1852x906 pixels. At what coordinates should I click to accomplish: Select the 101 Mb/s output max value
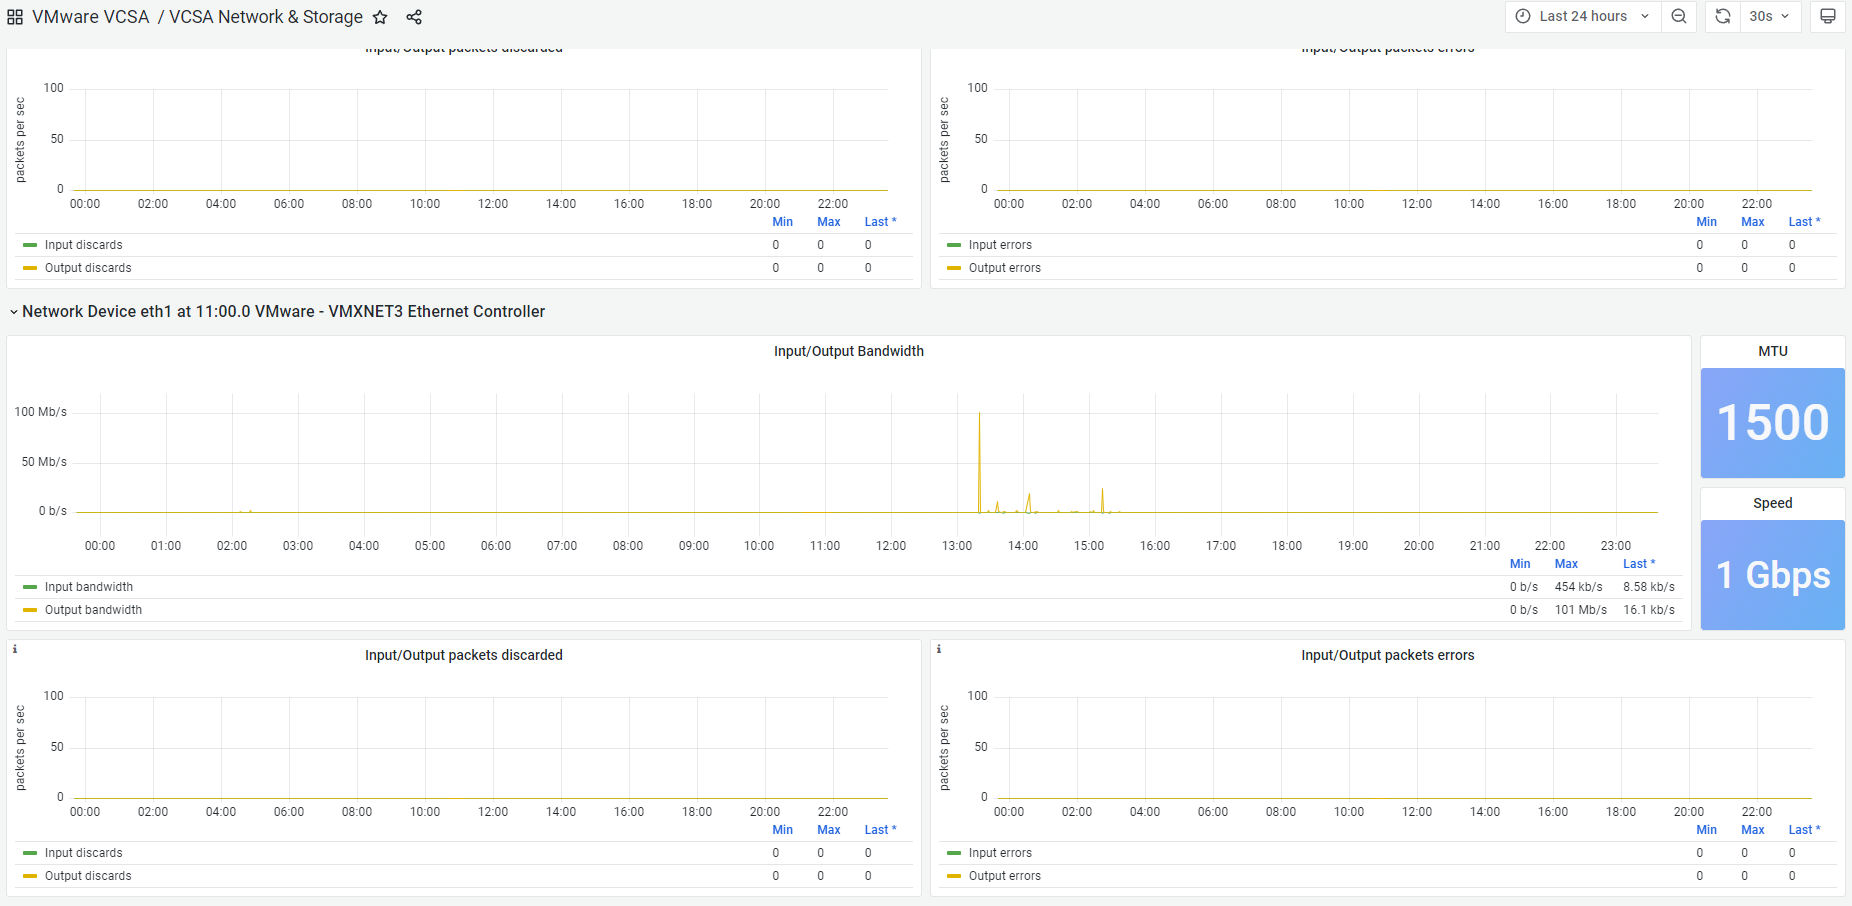(1581, 610)
